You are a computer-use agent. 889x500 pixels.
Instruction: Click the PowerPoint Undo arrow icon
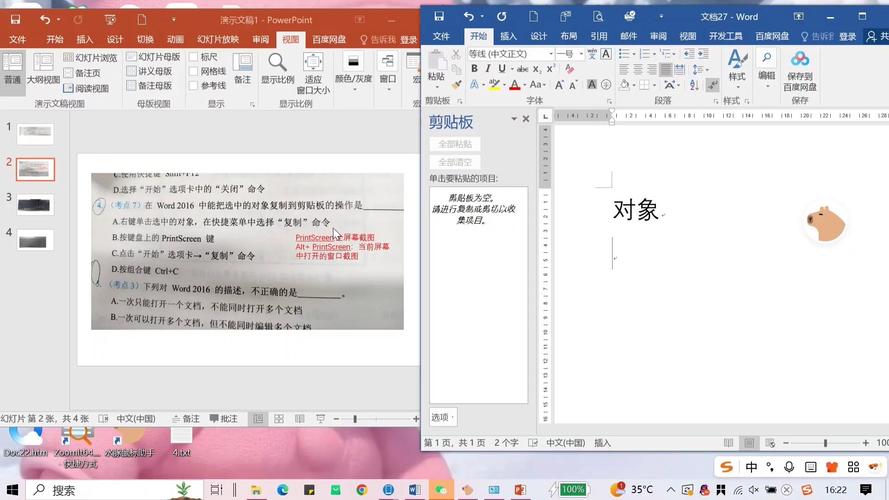pyautogui.click(x=44, y=19)
